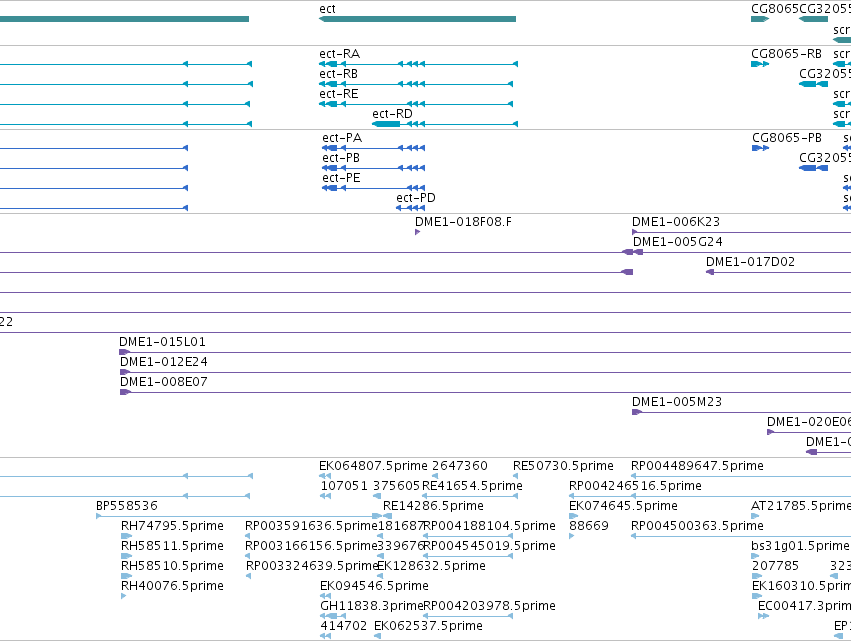Select EST RP004188104.5prime label
The height and width of the screenshot is (641, 851).
coord(489,526)
